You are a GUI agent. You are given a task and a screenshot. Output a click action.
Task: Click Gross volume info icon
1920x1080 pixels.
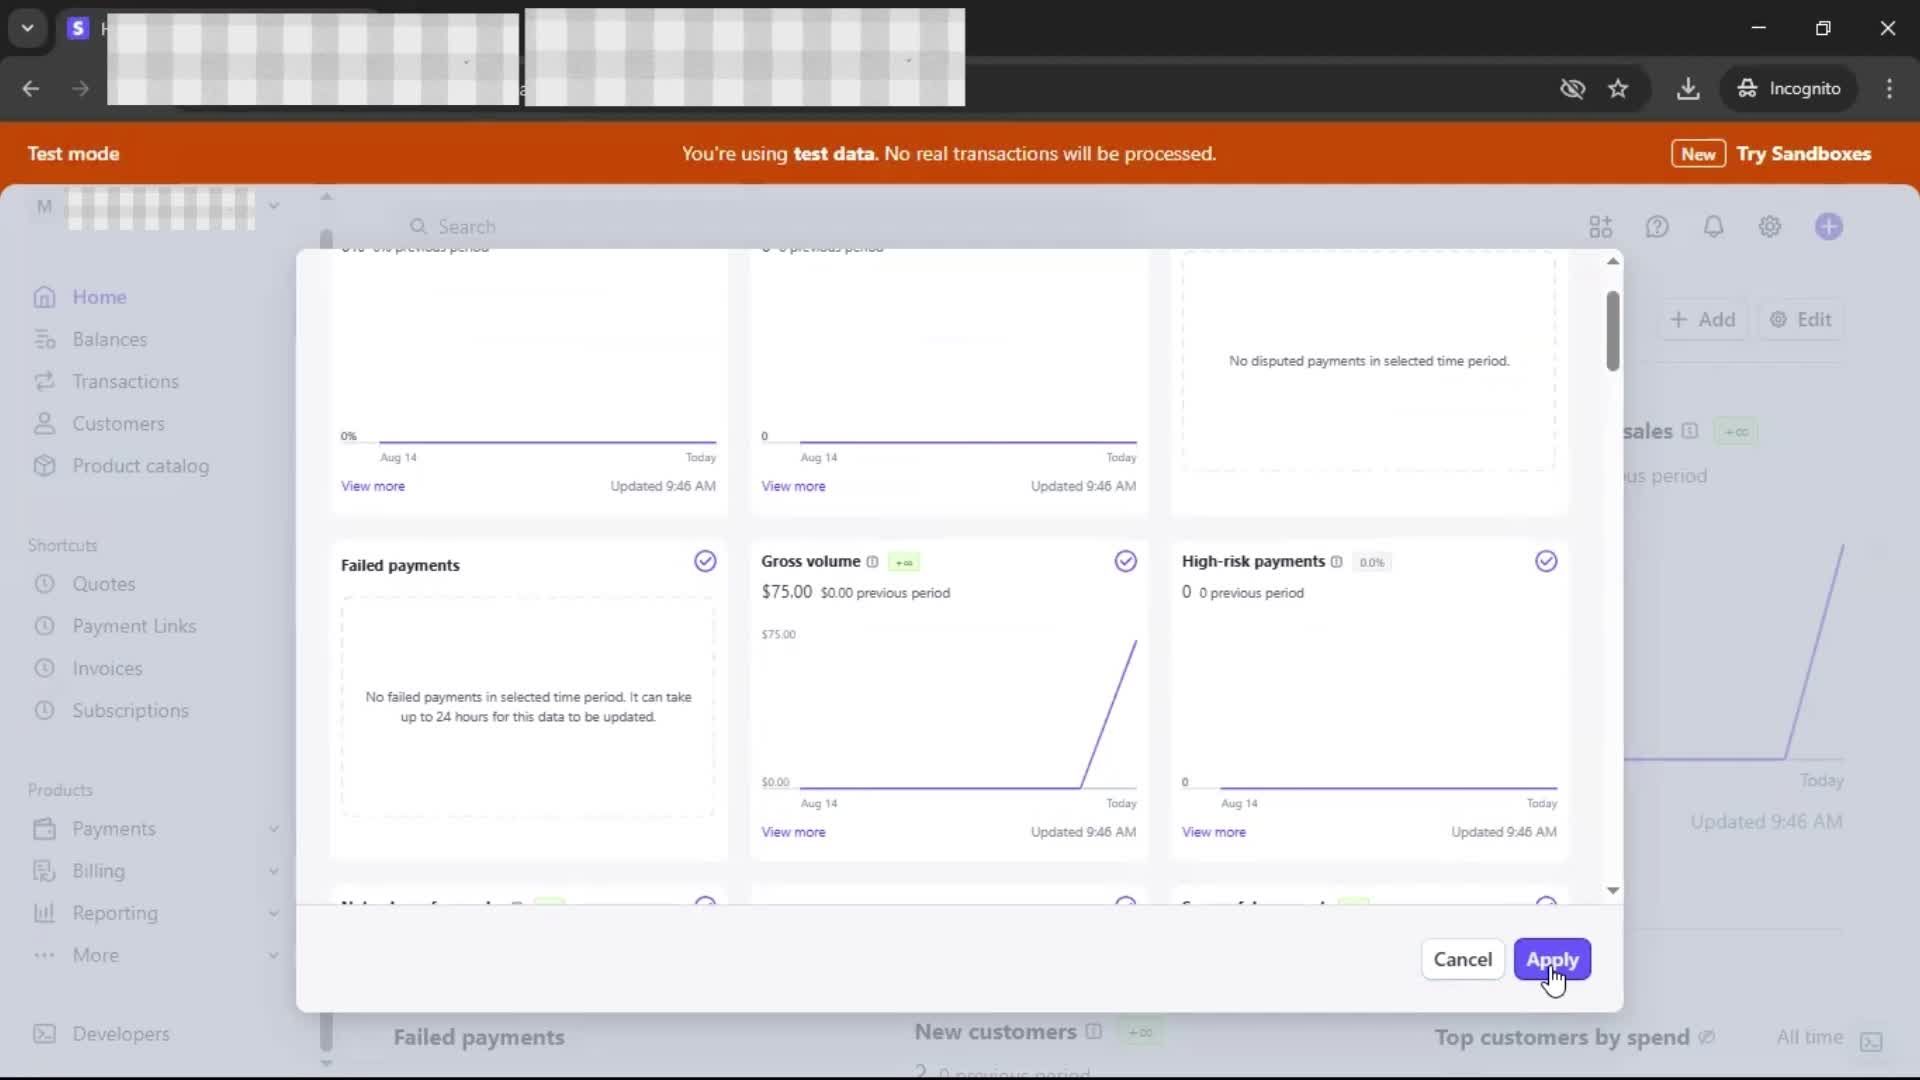click(x=872, y=562)
